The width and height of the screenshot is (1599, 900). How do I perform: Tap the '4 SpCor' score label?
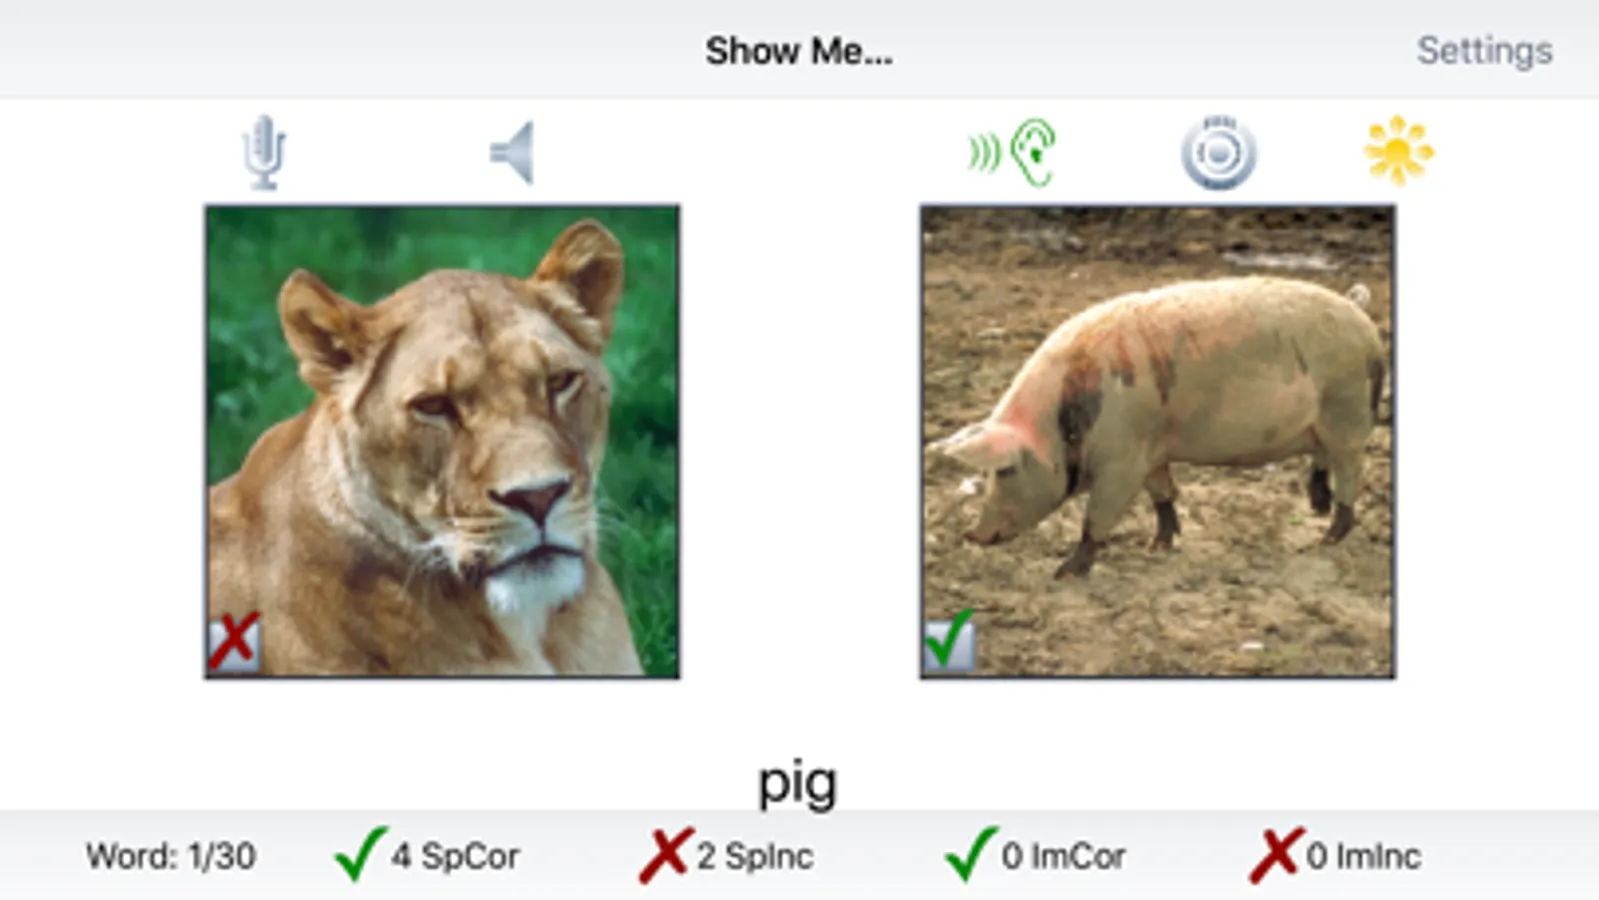click(456, 856)
